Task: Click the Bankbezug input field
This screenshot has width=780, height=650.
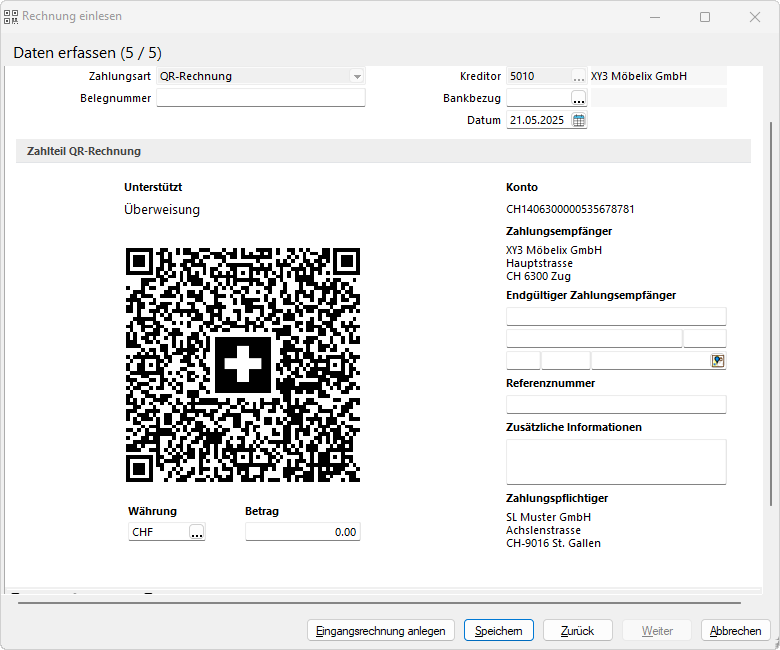Action: coord(539,98)
